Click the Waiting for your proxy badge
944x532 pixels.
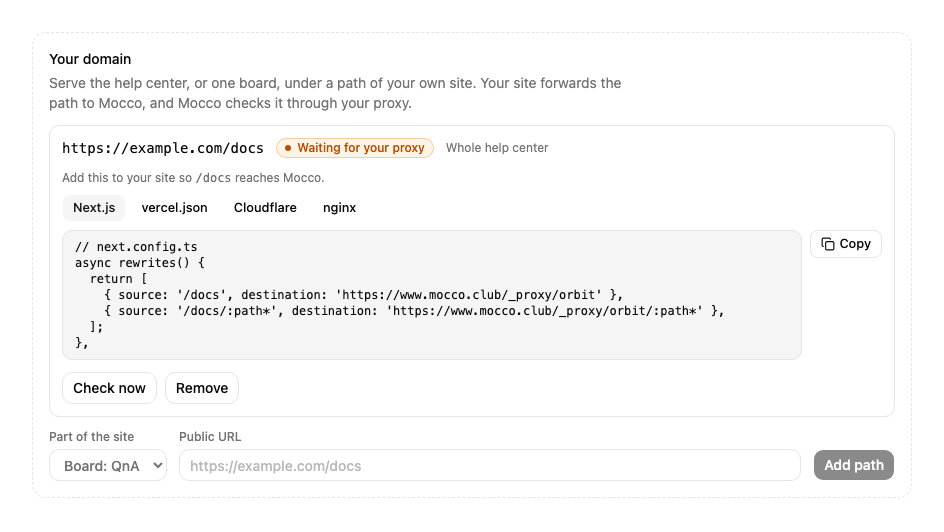(x=355, y=148)
